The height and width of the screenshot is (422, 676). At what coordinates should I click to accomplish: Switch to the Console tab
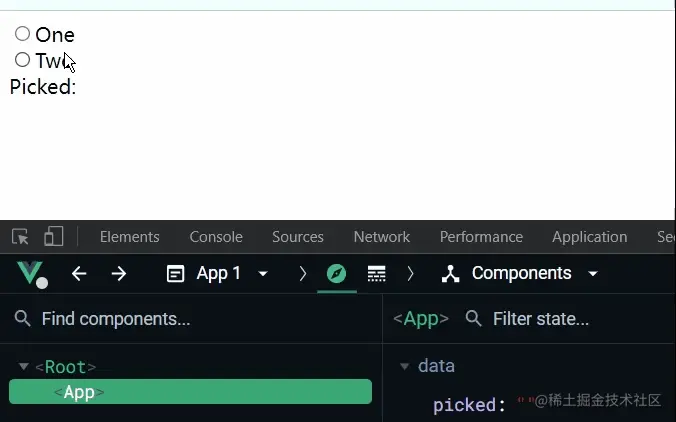[216, 237]
